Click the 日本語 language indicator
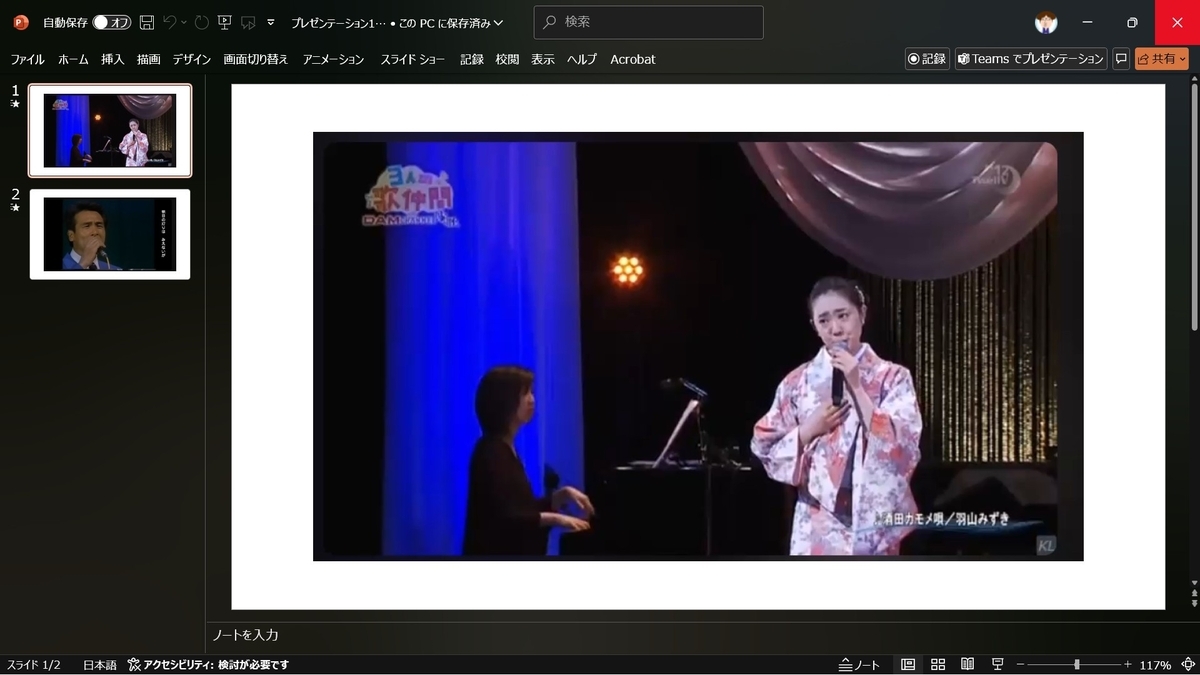 [99, 665]
